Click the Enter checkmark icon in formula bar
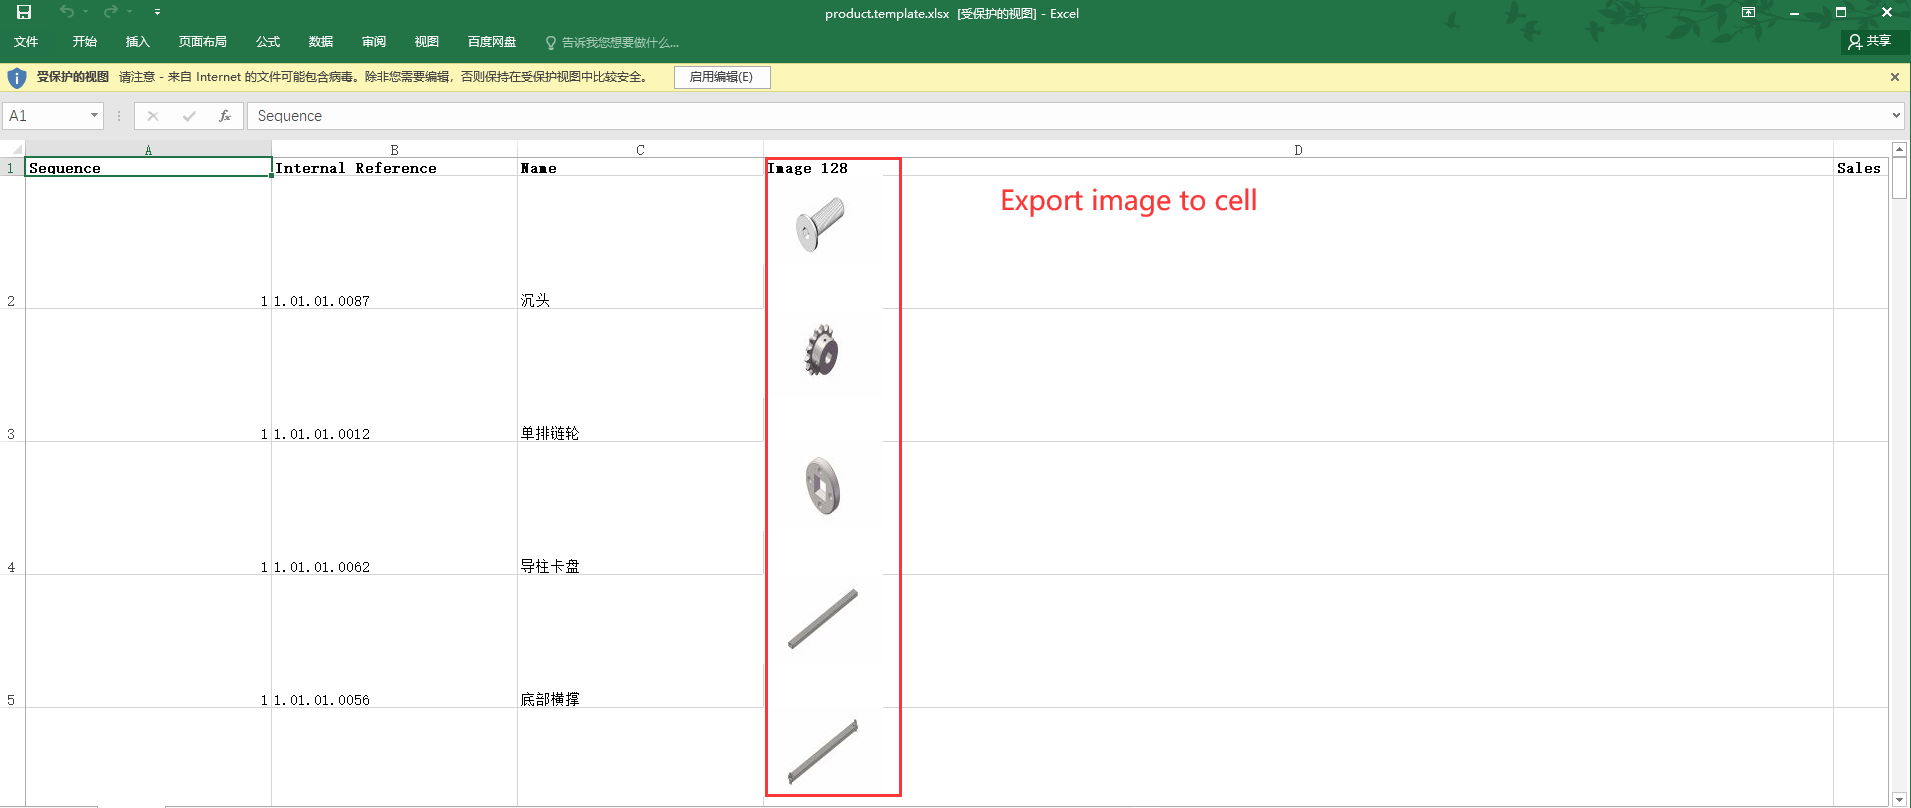Viewport: 1911px width, 808px height. [189, 116]
